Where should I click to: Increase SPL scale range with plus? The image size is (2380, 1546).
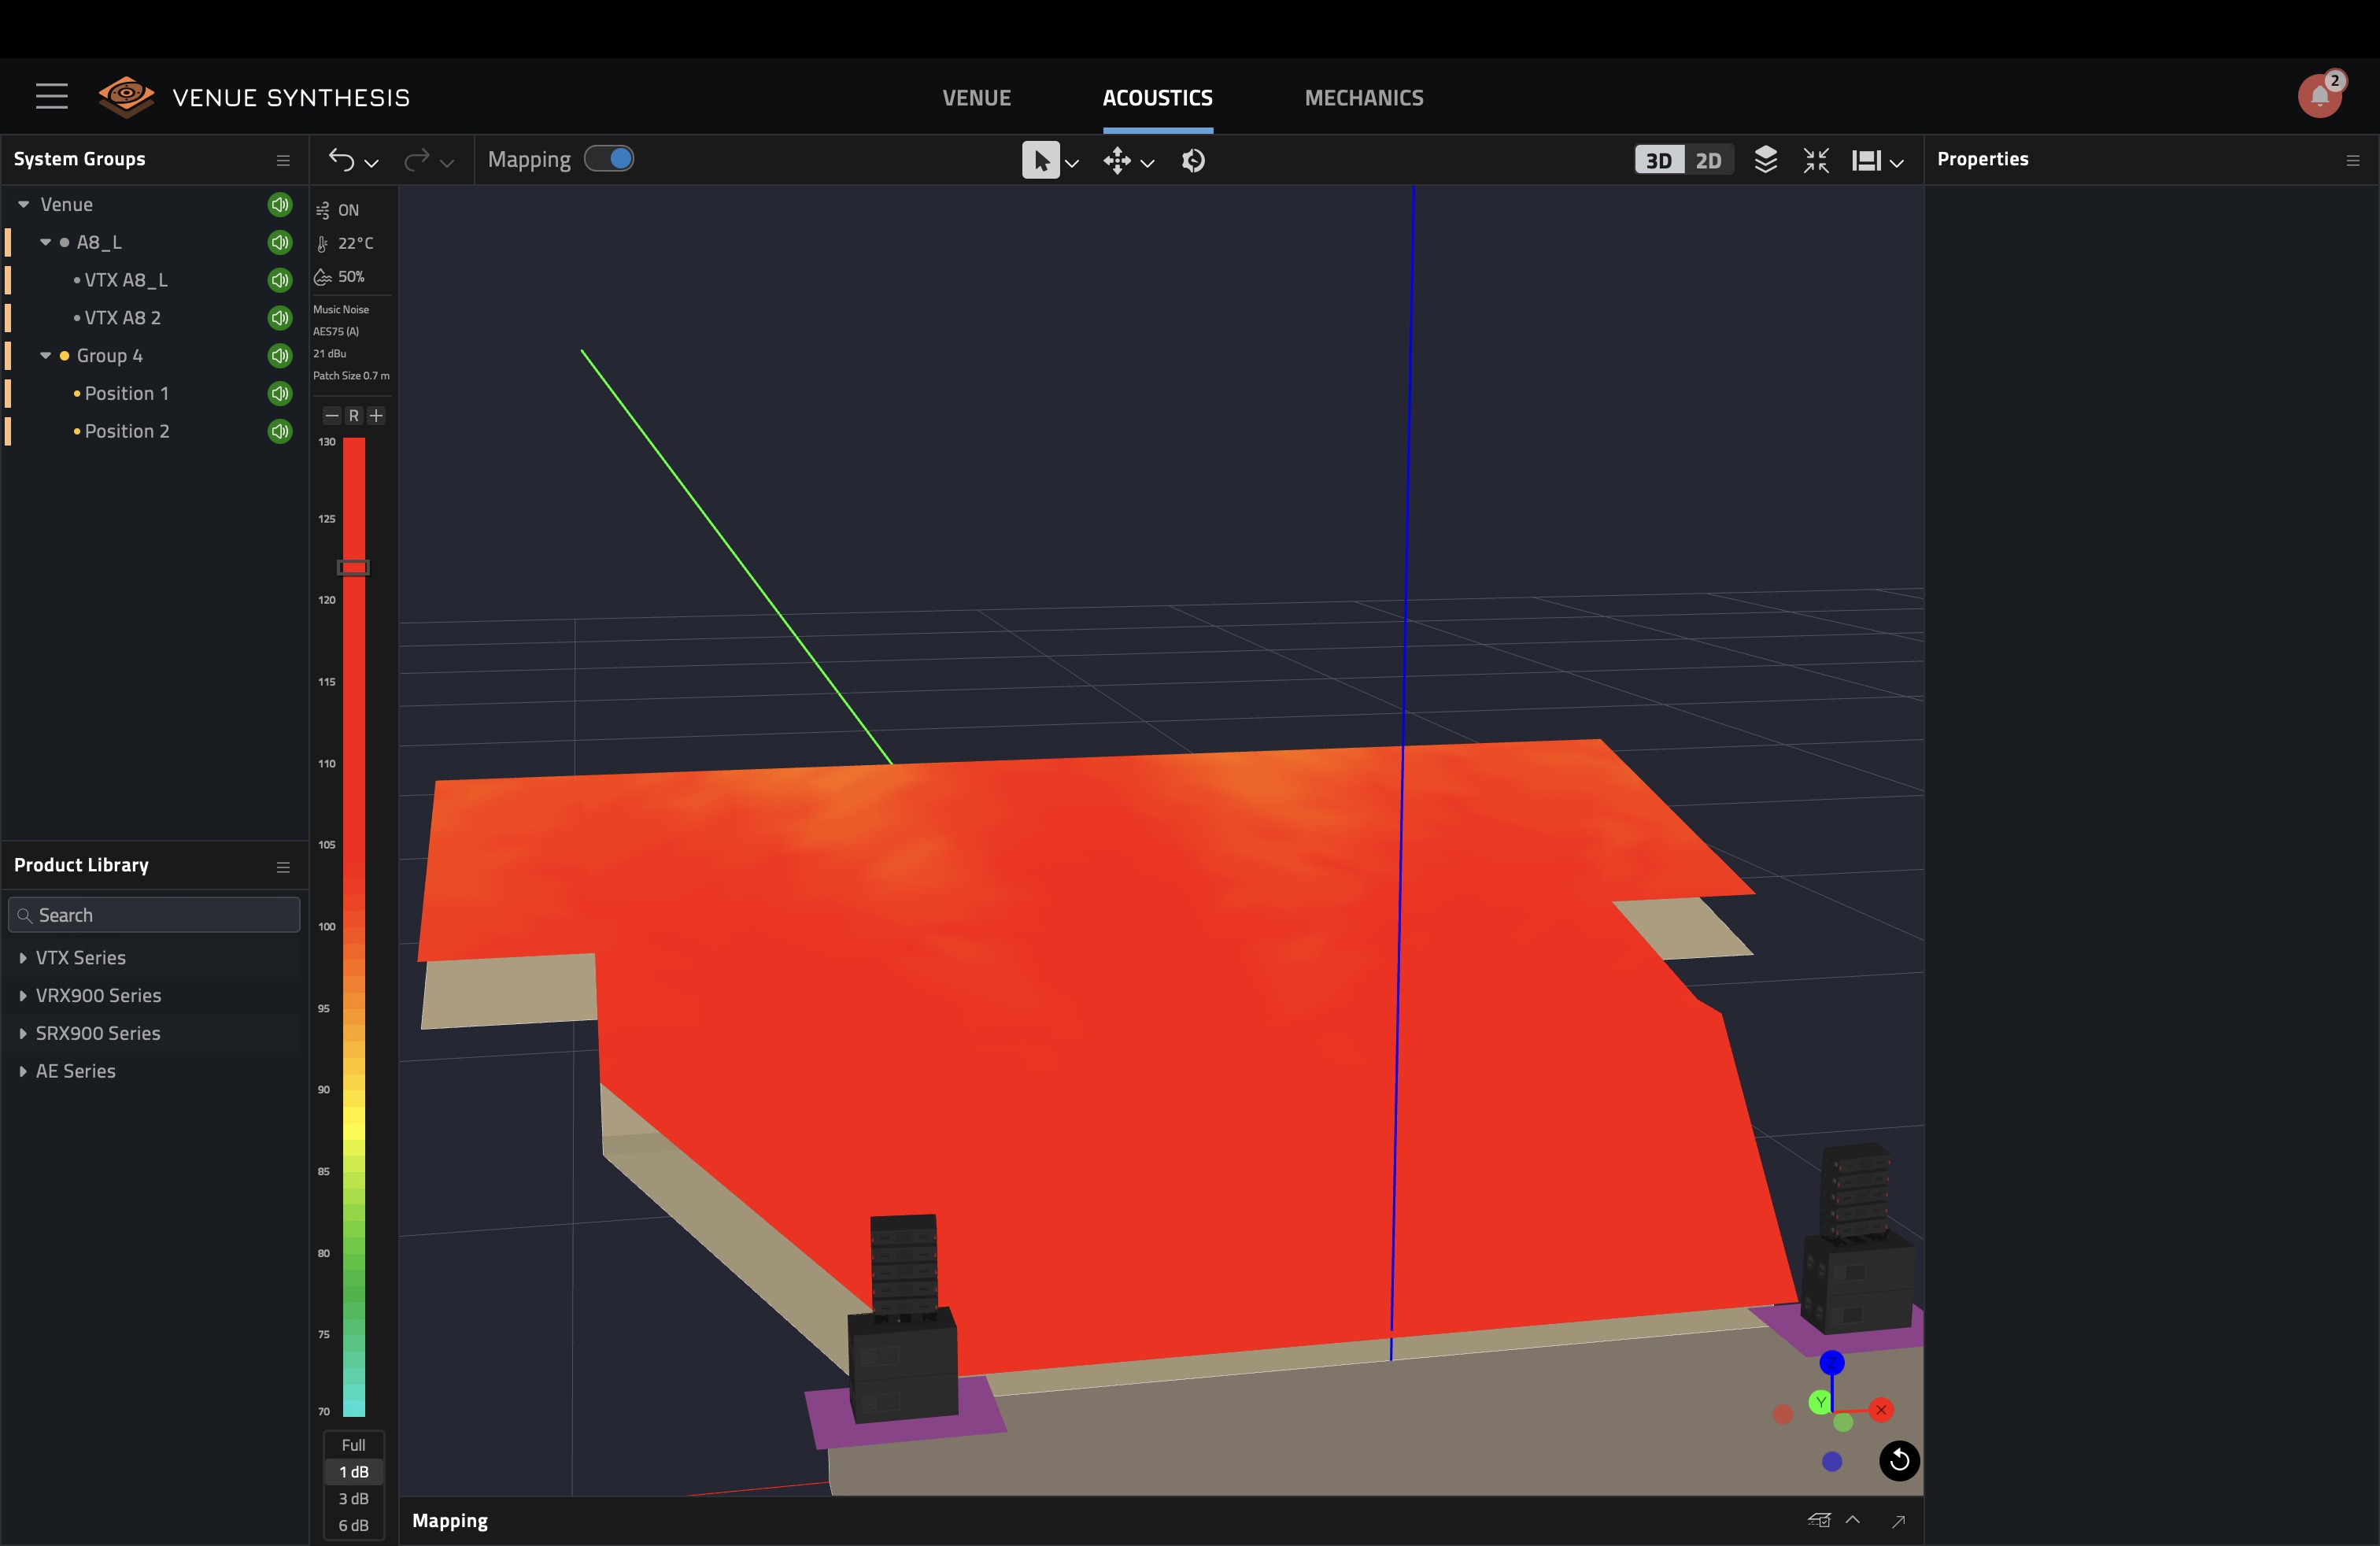376,415
